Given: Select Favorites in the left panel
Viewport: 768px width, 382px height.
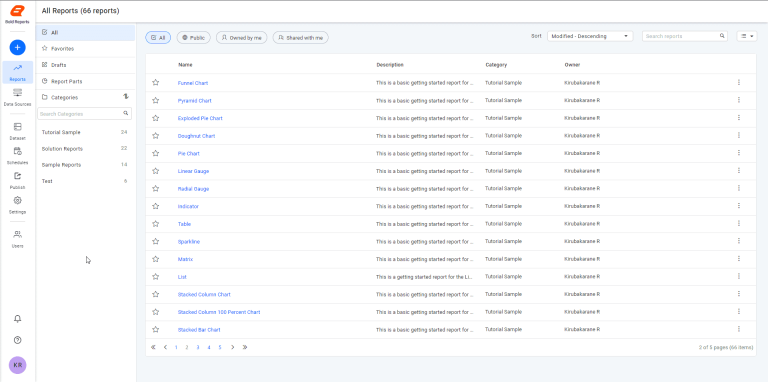Looking at the screenshot, I should coord(85,49).
